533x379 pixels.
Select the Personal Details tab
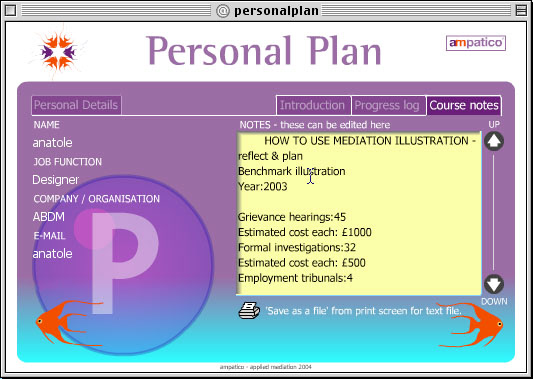[76, 105]
